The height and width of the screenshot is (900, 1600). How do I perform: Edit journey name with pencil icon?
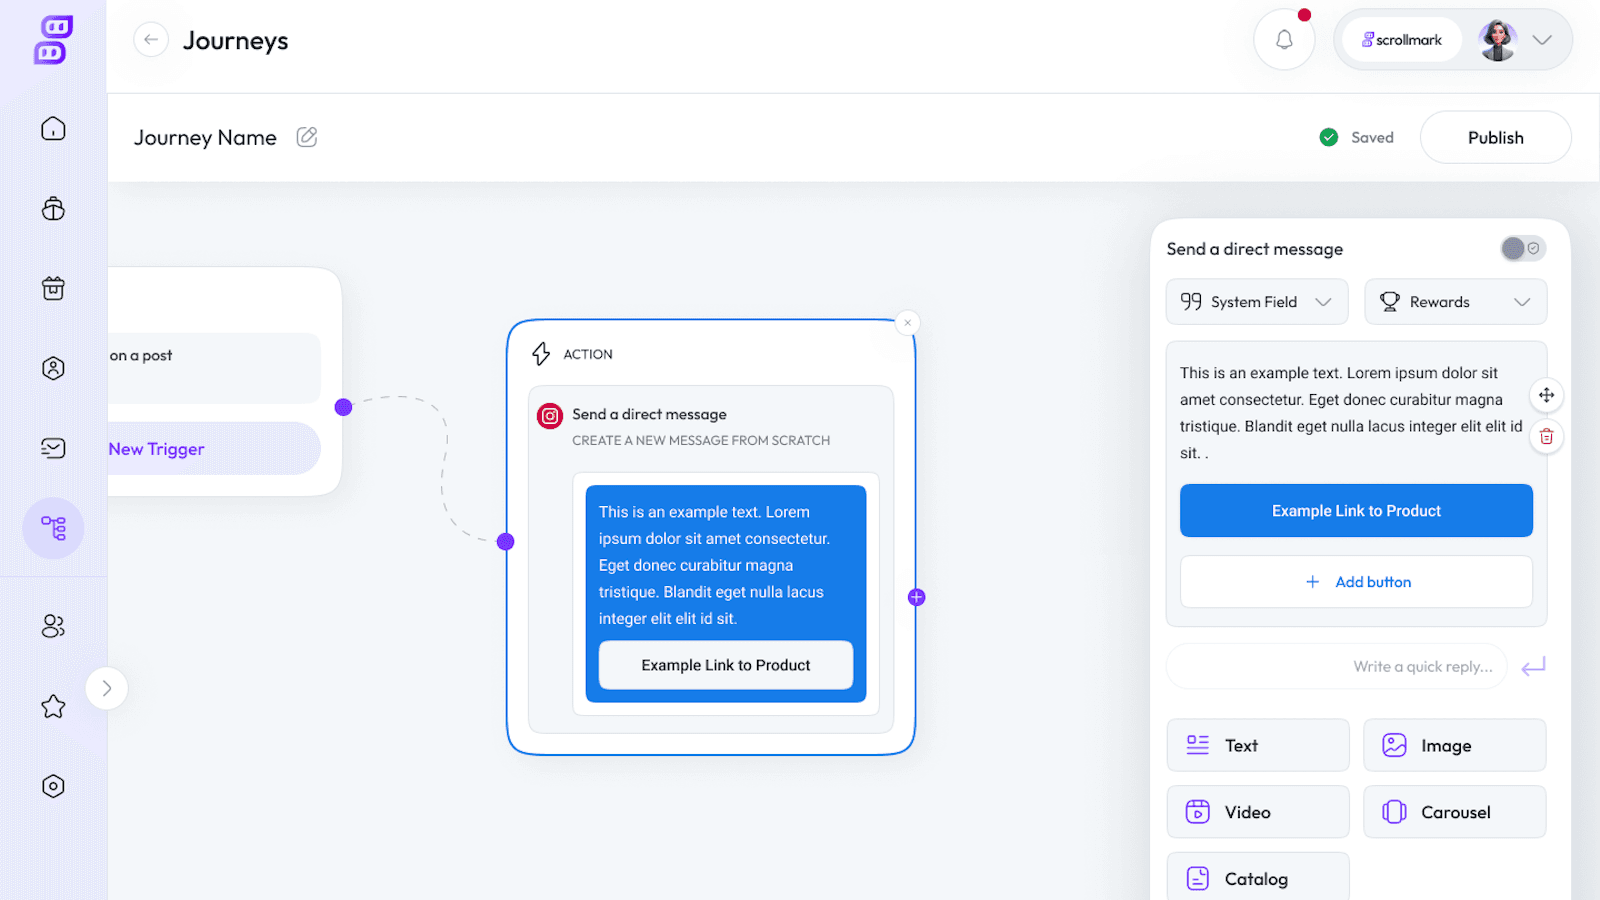pyautogui.click(x=307, y=137)
